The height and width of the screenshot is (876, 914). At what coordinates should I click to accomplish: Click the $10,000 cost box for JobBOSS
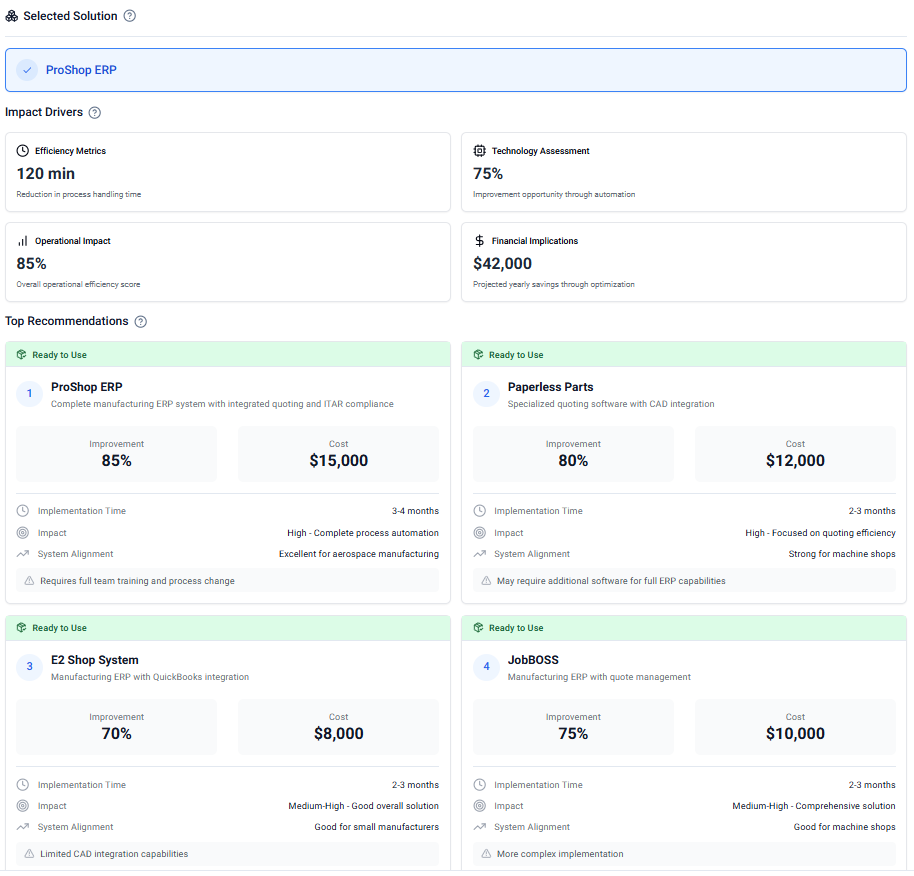[795, 727]
